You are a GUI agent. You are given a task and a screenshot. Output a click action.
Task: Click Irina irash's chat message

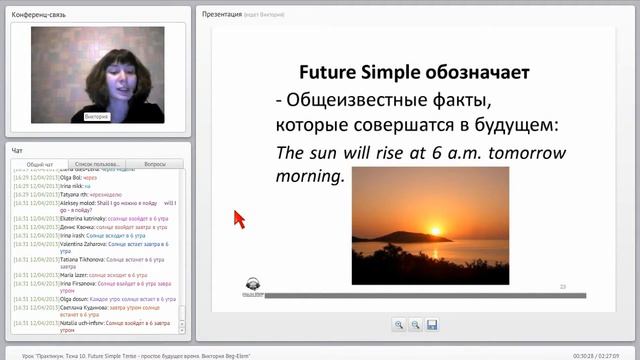(79, 236)
